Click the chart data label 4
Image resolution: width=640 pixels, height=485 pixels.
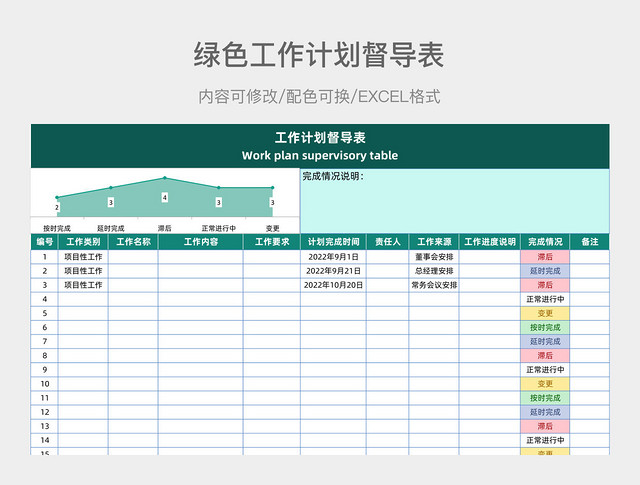pos(164,198)
